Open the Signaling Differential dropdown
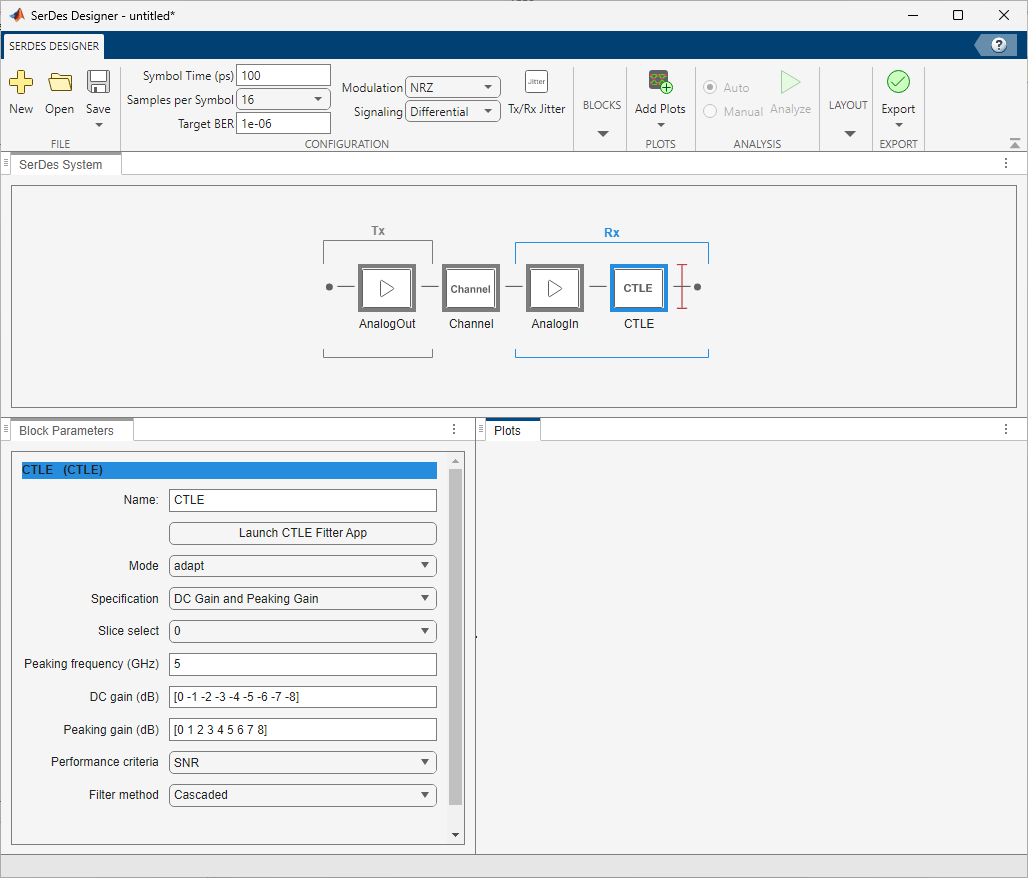This screenshot has width=1028, height=878. pos(452,112)
